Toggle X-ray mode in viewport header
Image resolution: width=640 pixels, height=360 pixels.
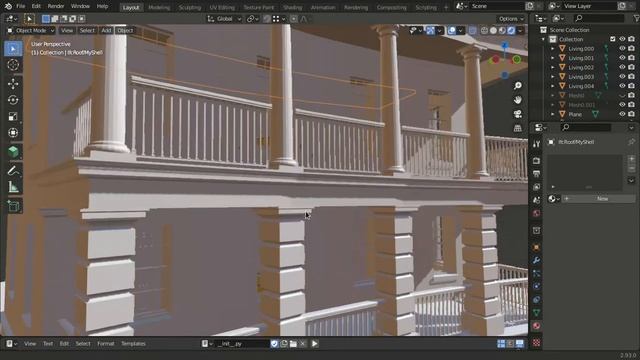click(x=472, y=31)
